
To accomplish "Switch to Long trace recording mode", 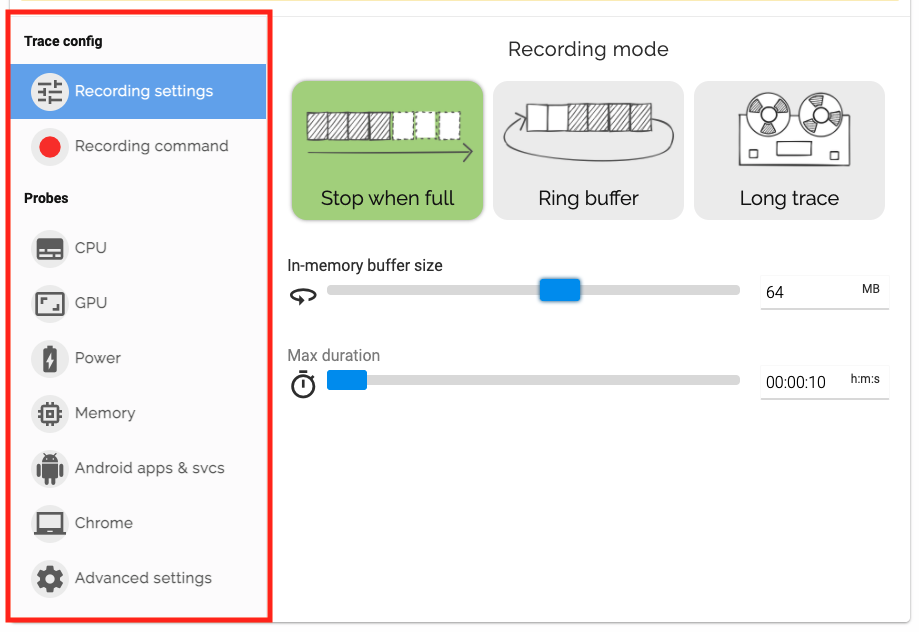I will [789, 150].
